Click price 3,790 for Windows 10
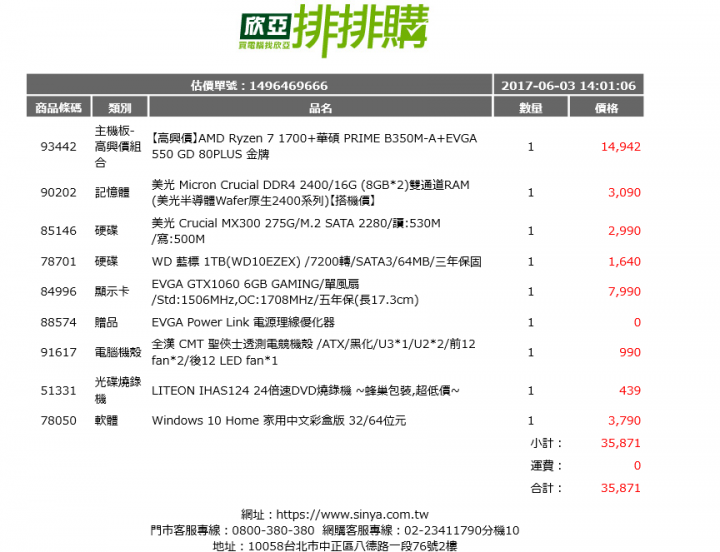 [624, 420]
